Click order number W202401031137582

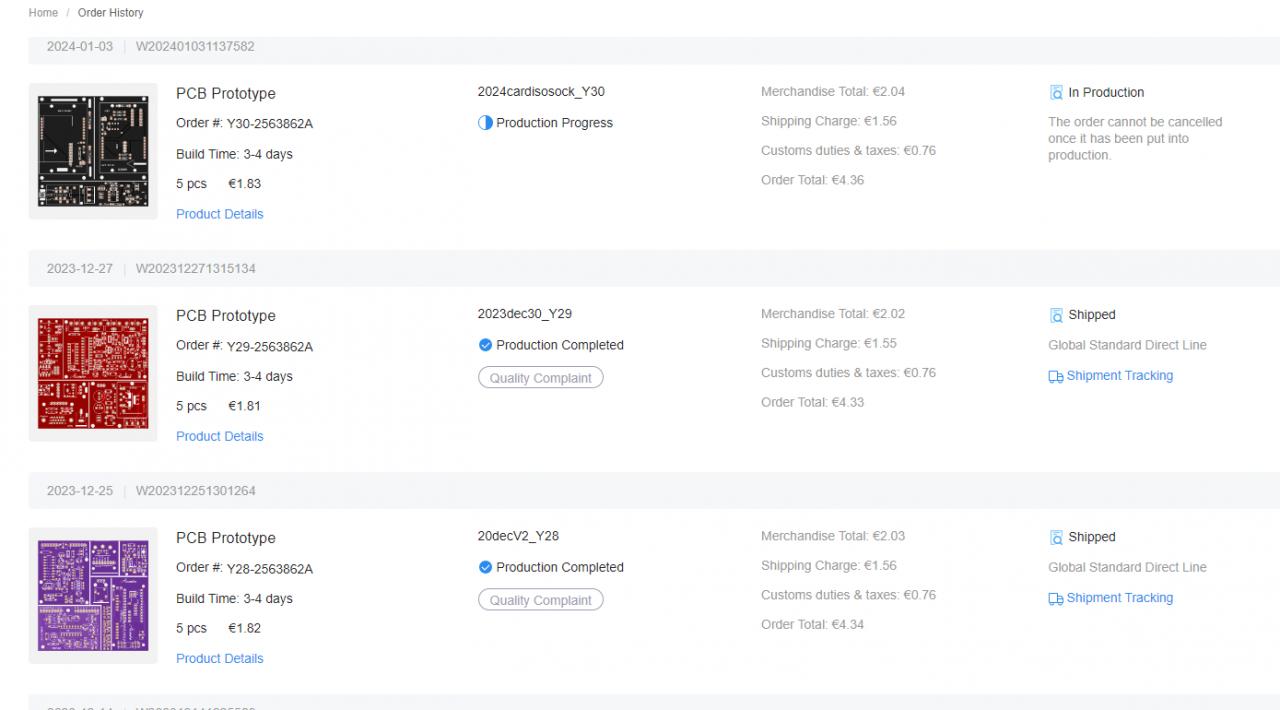click(195, 47)
